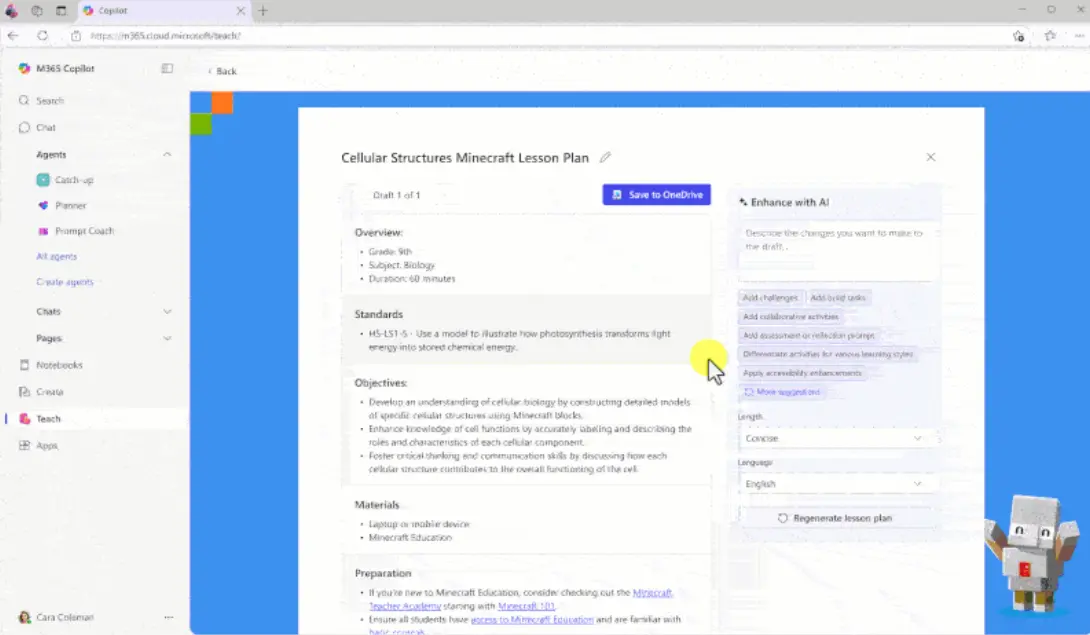Click Differentiate activities for learning styles chip

(828, 354)
